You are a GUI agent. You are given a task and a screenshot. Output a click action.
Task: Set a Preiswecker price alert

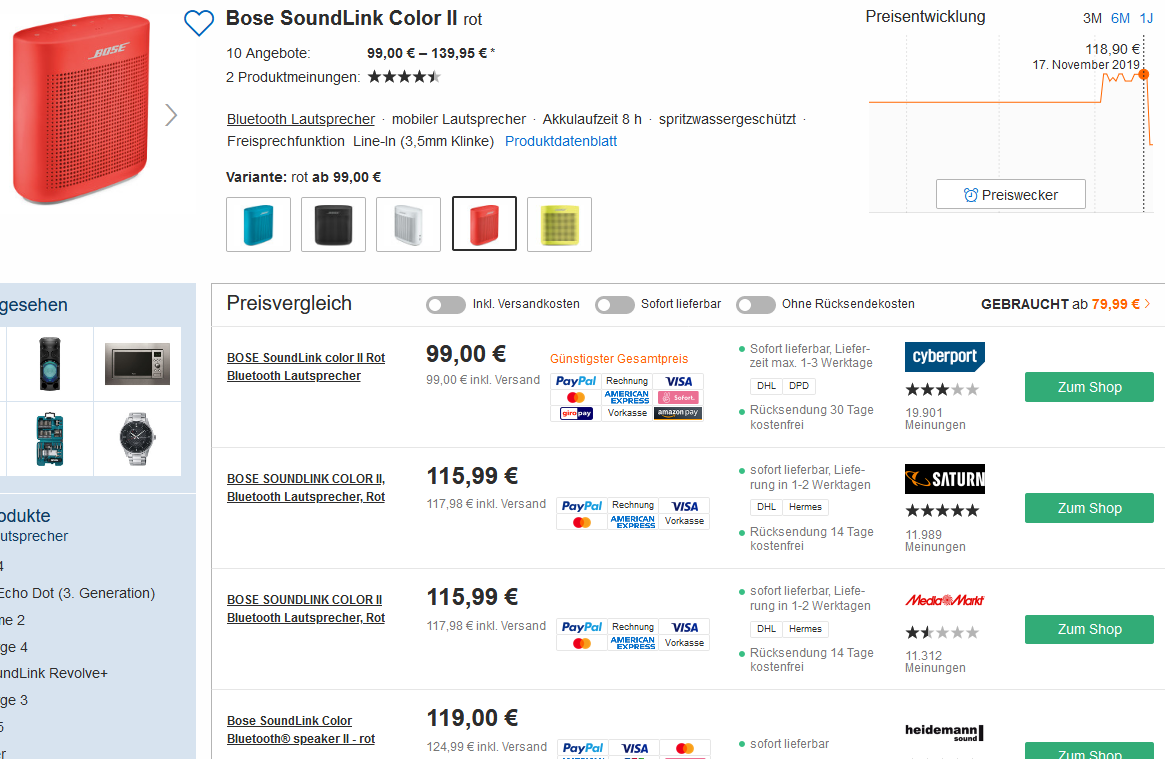click(1010, 195)
